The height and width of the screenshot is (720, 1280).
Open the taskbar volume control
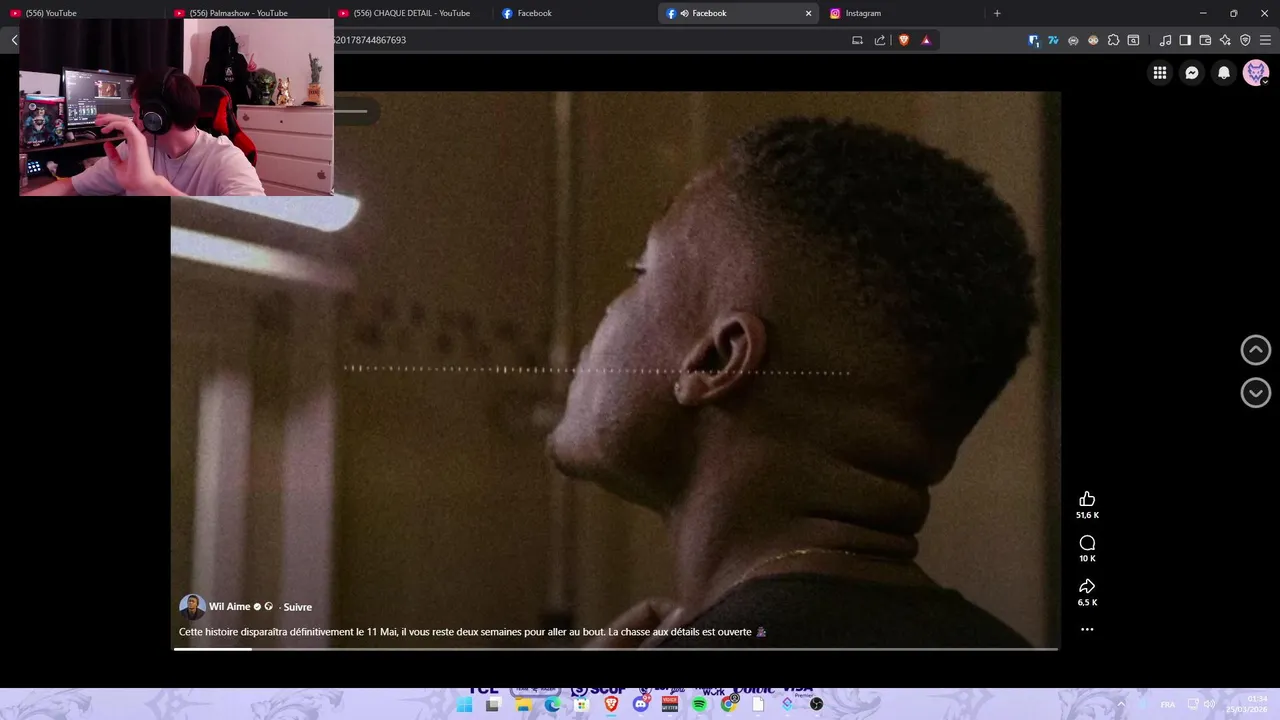coord(1209,704)
